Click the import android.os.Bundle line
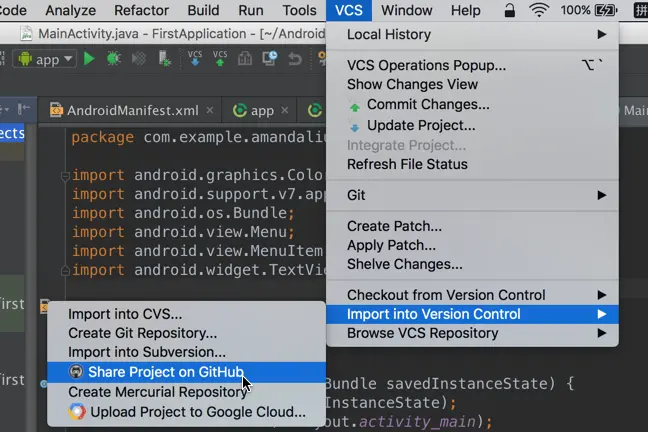 [183, 213]
